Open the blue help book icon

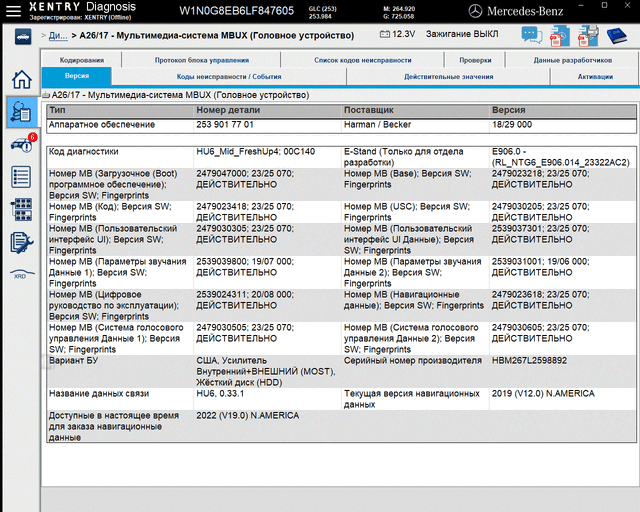pyautogui.click(x=617, y=35)
